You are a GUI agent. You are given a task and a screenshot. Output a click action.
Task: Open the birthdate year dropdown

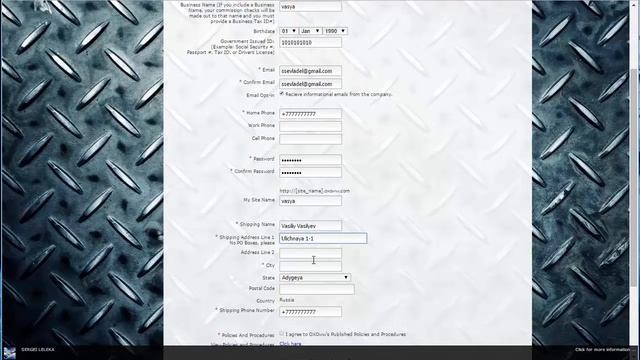335,31
